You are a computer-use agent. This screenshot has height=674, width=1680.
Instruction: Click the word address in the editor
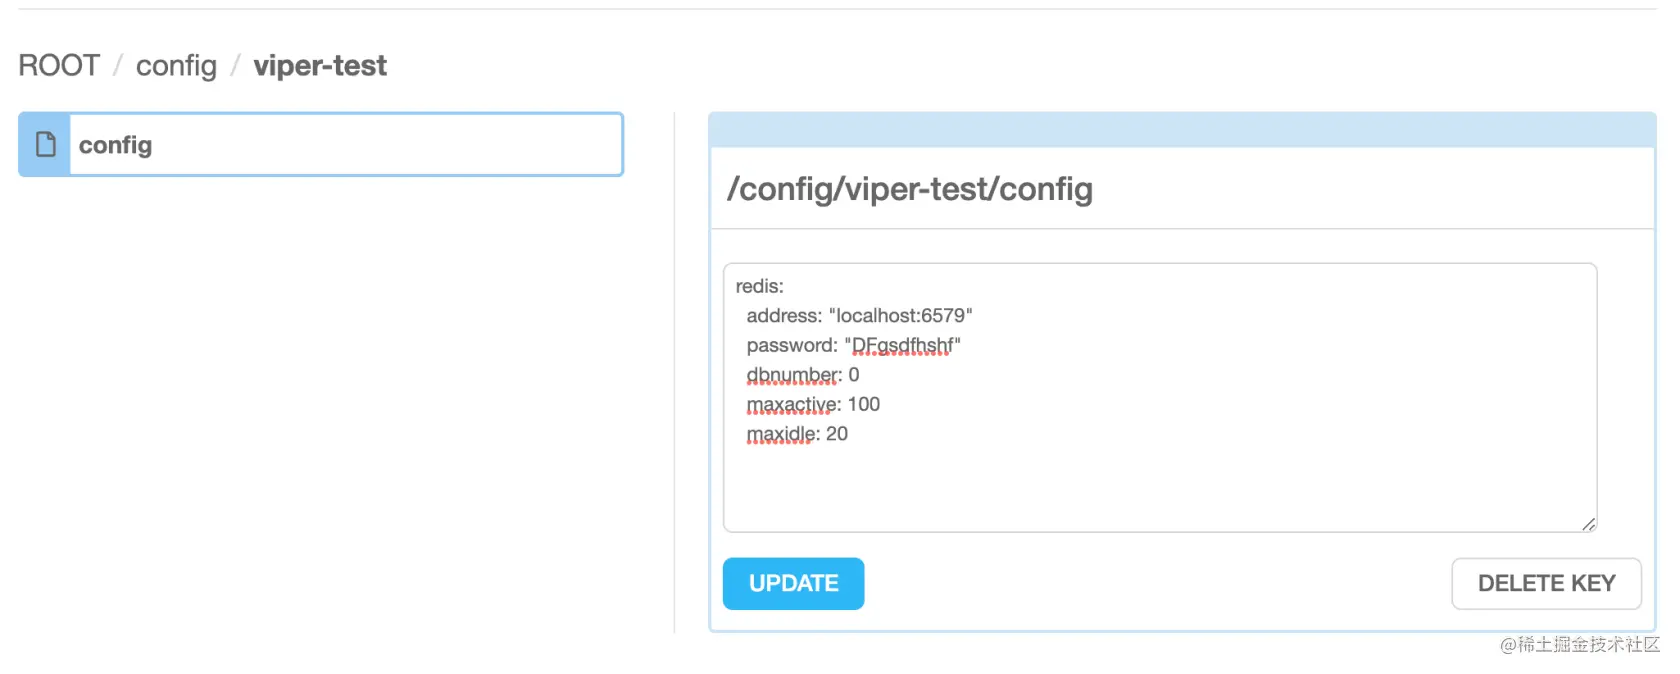[783, 316]
